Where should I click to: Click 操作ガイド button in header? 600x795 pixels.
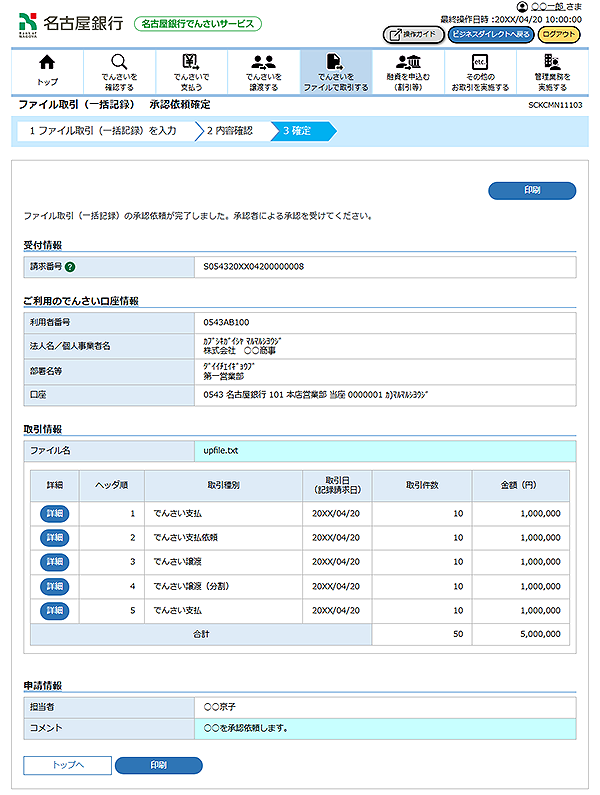click(413, 35)
